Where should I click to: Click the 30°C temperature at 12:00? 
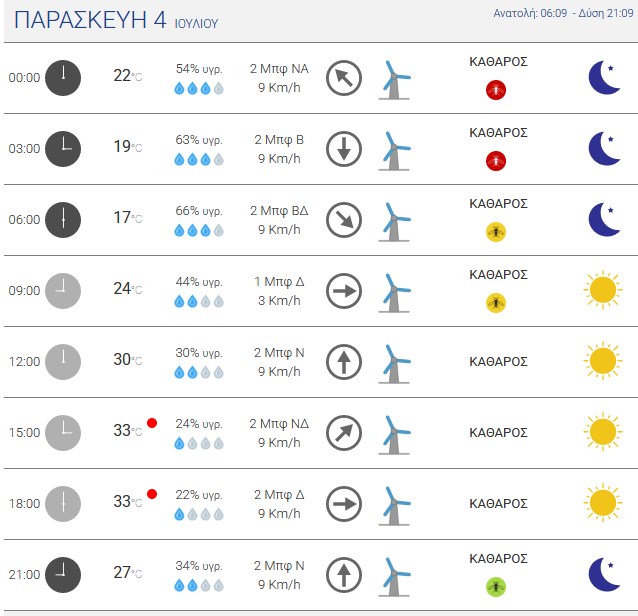128,360
